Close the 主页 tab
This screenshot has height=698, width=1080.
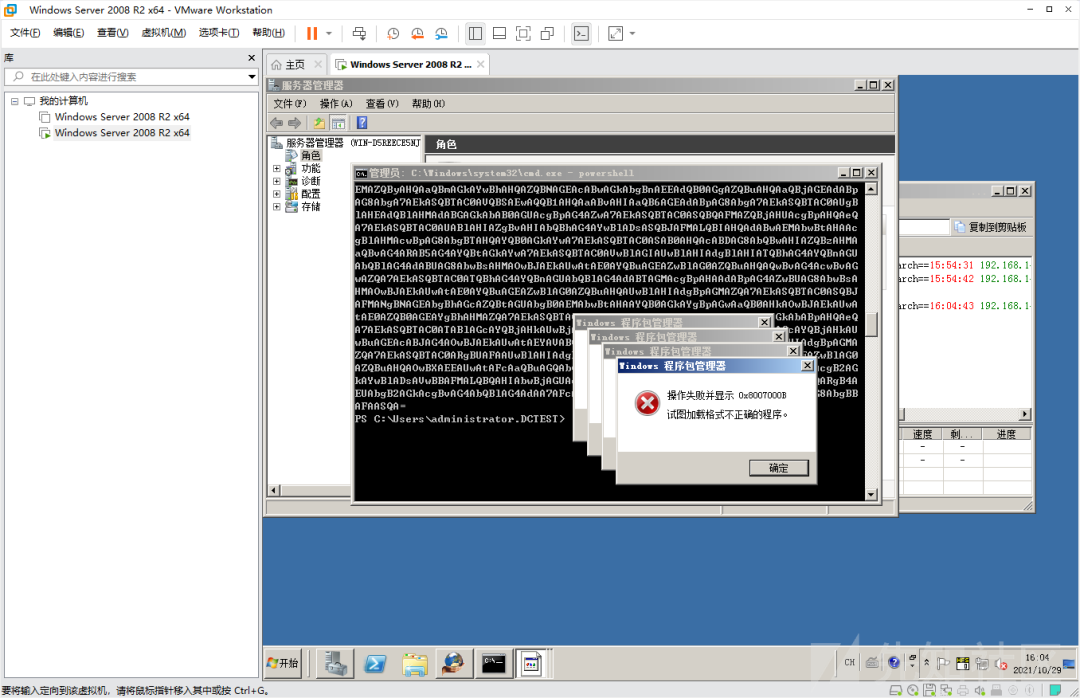pyautogui.click(x=318, y=64)
